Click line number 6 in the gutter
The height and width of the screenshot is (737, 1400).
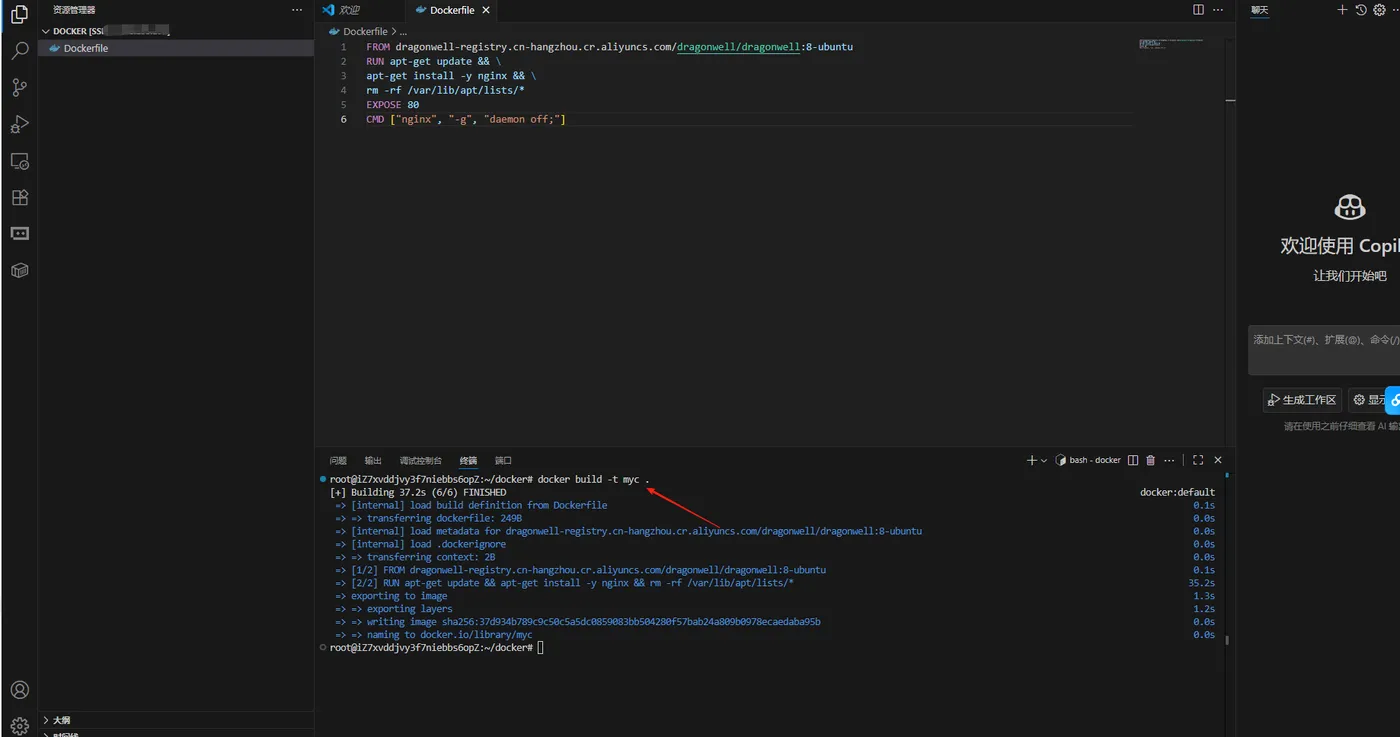(344, 119)
